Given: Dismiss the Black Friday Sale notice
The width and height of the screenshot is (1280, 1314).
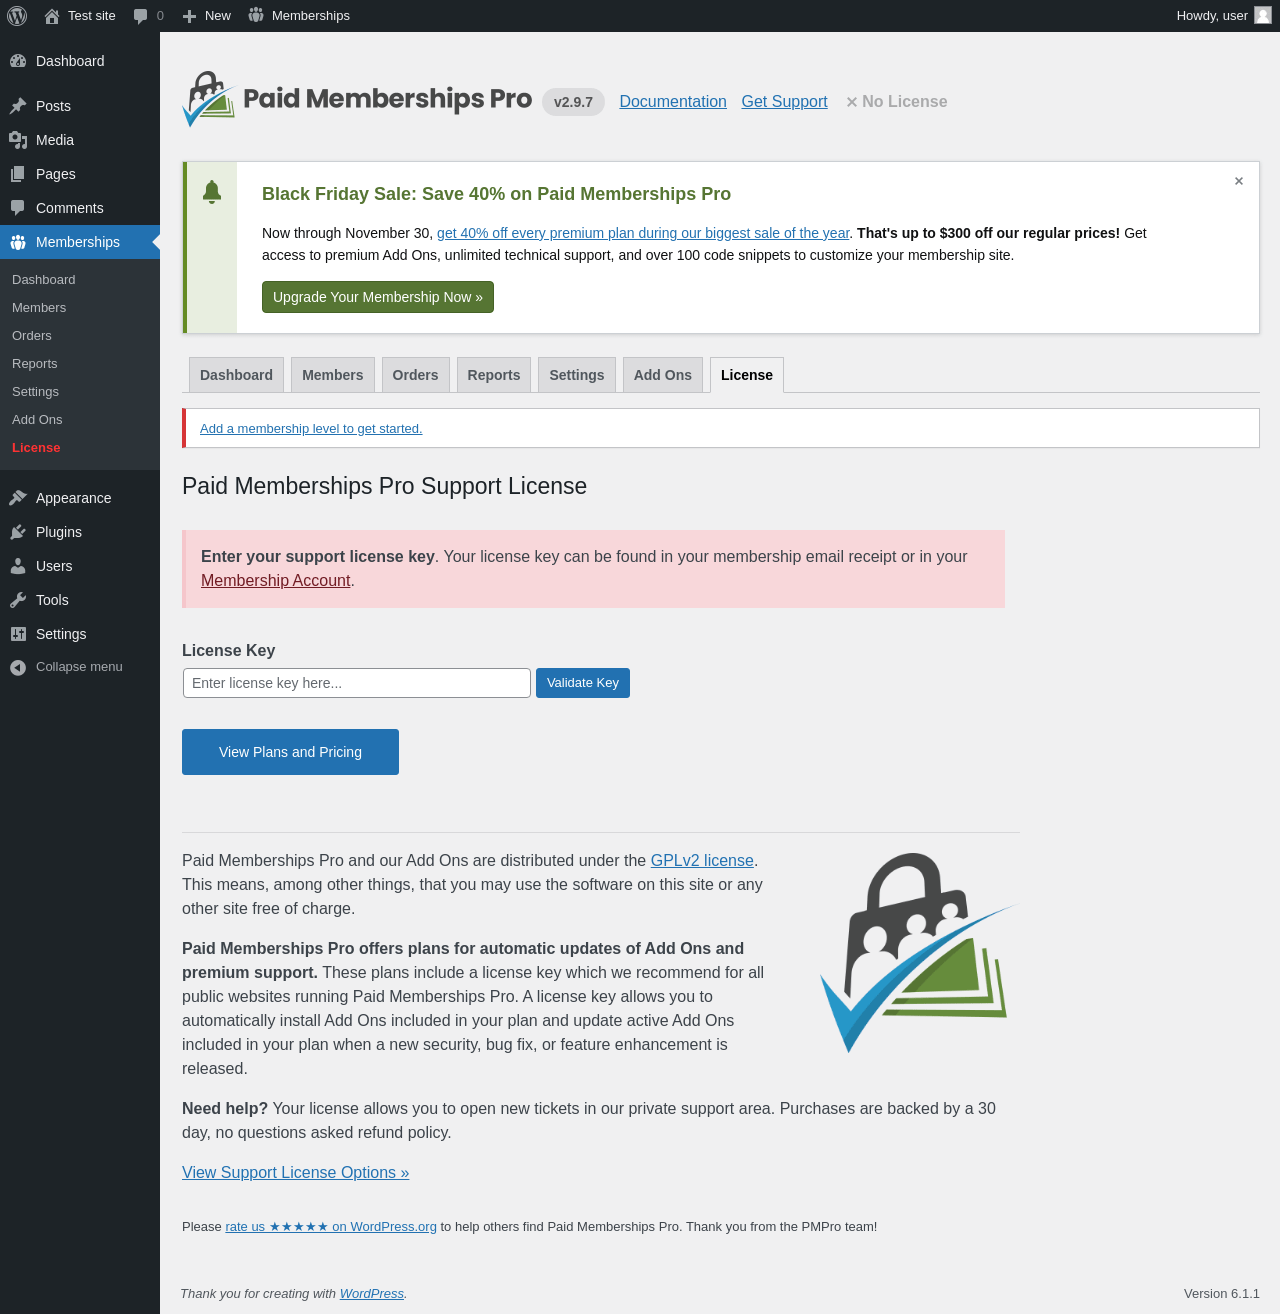Looking at the screenshot, I should pyautogui.click(x=1239, y=181).
